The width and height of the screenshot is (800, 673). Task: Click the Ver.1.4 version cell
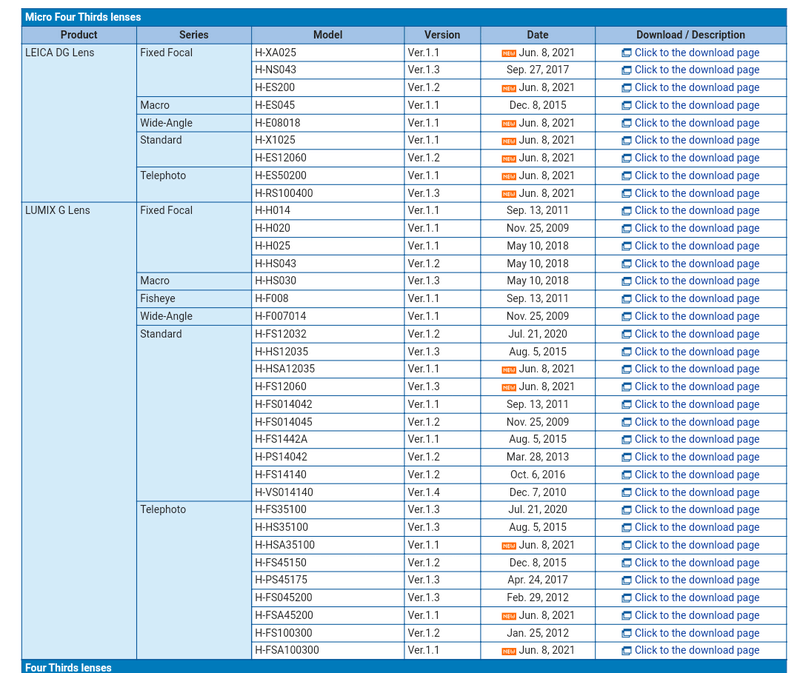click(x=442, y=492)
